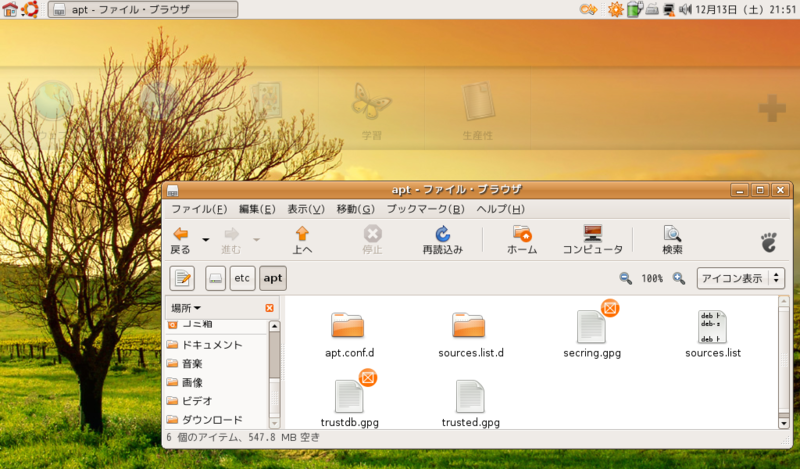Select the apt.conf.d folder icon

tap(347, 325)
